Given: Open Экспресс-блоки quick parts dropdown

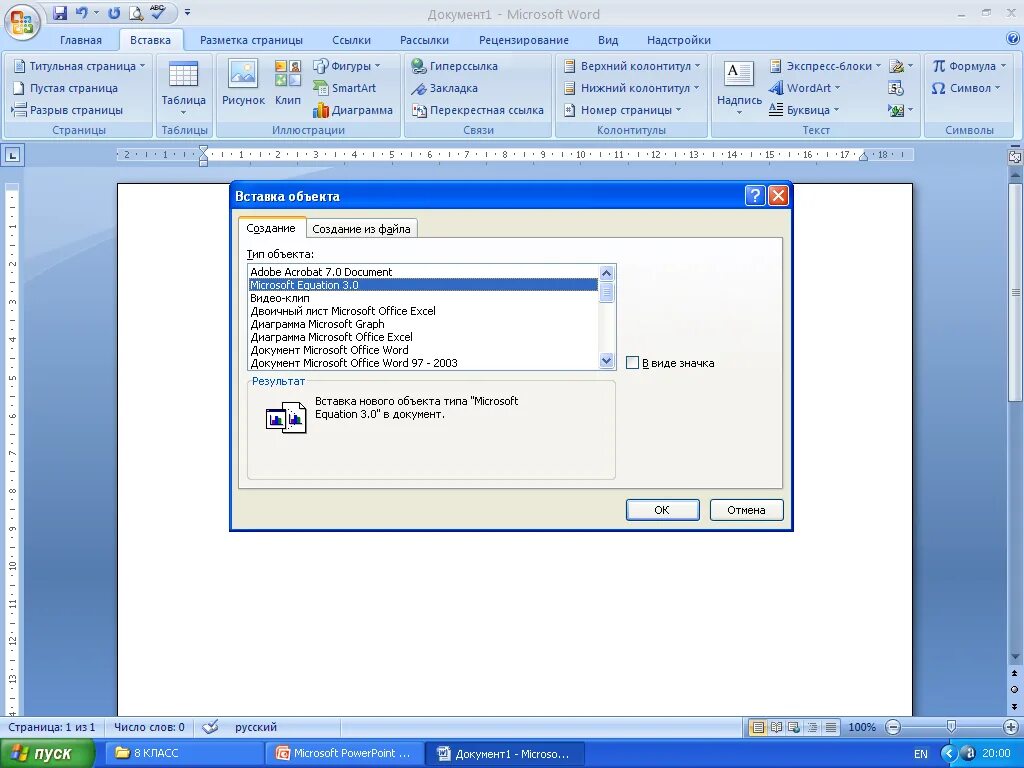Looking at the screenshot, I should click(825, 66).
